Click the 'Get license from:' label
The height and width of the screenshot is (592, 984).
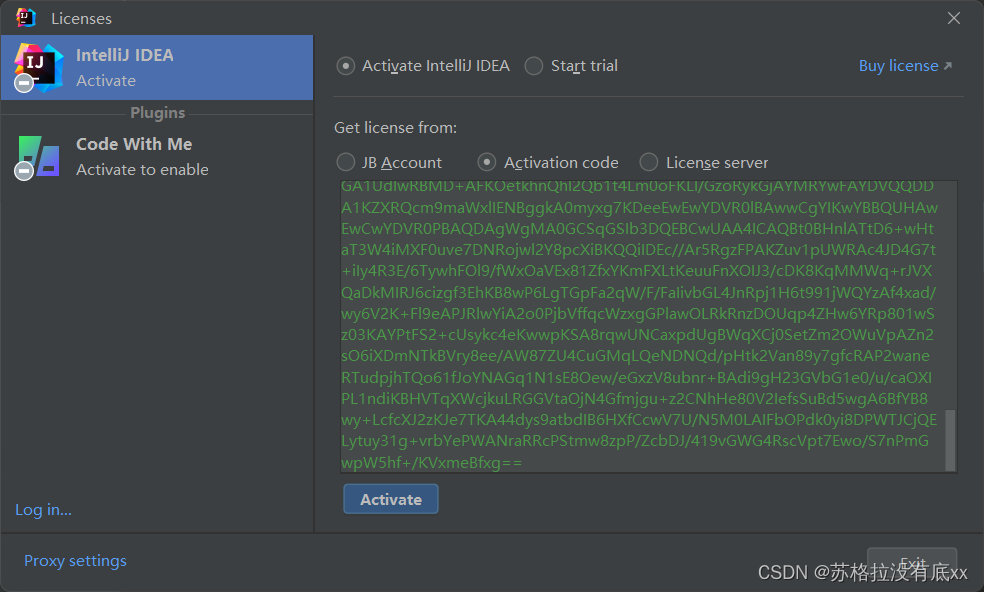395,128
